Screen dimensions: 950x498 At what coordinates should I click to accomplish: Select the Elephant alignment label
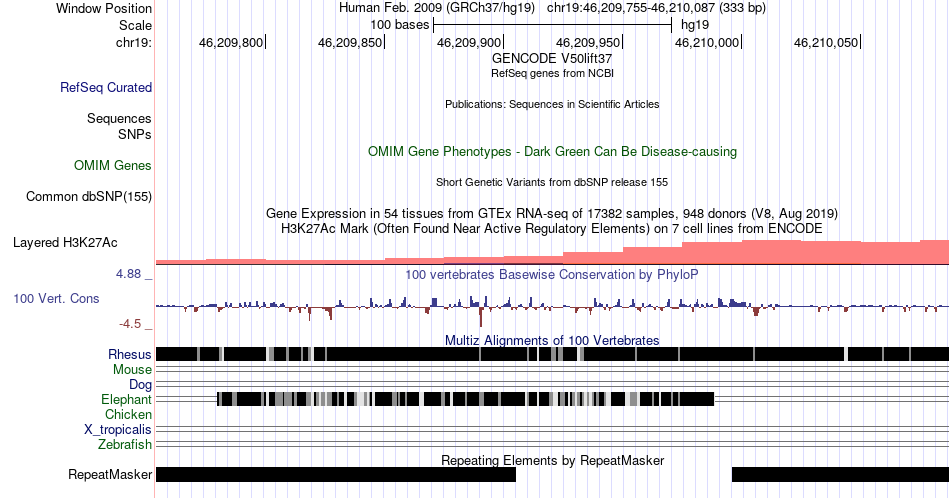(x=126, y=399)
